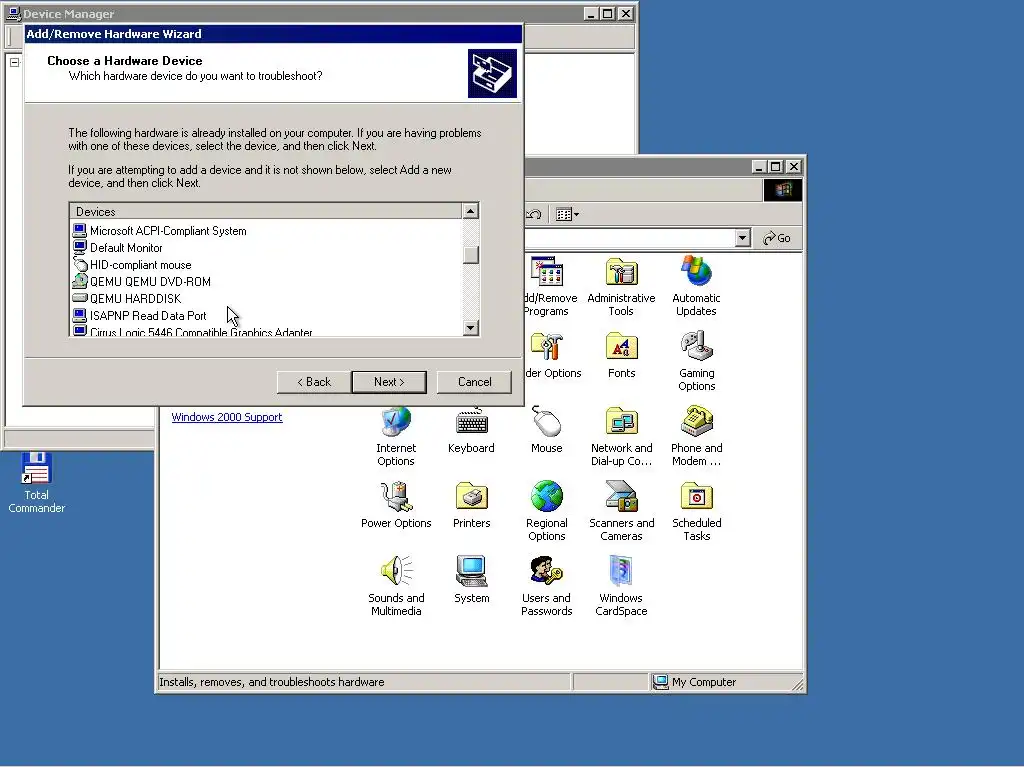Open Power Options icon

pos(396,505)
